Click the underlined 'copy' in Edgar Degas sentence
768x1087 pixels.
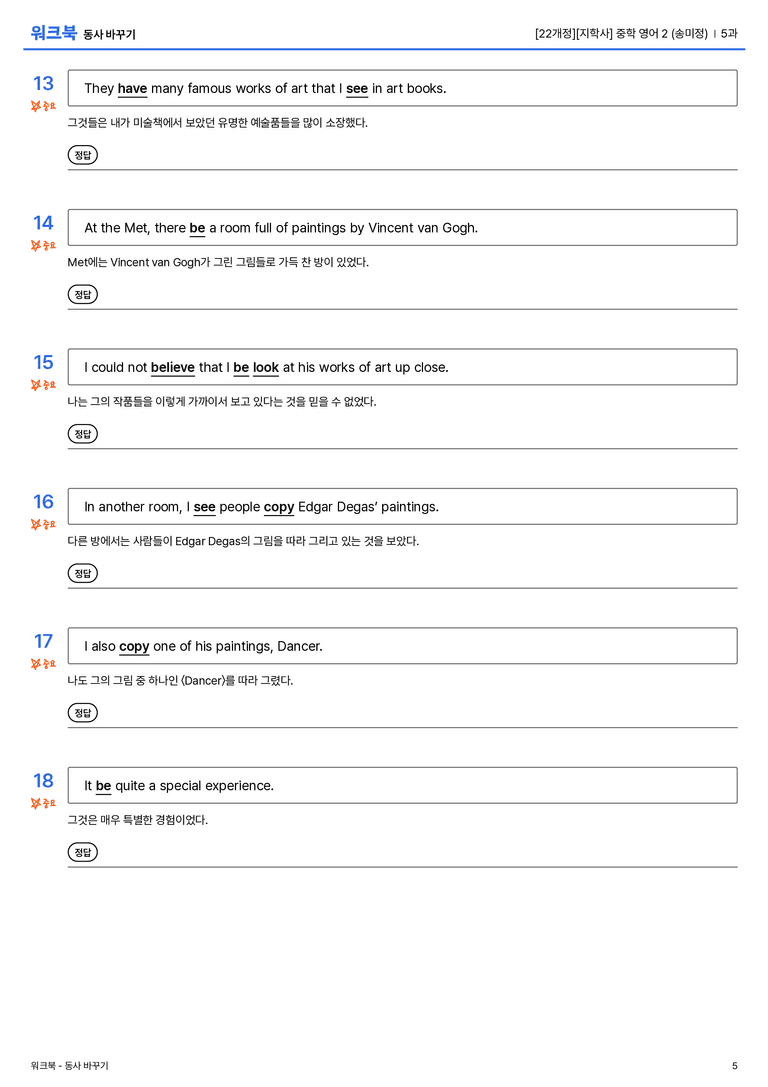tap(279, 507)
